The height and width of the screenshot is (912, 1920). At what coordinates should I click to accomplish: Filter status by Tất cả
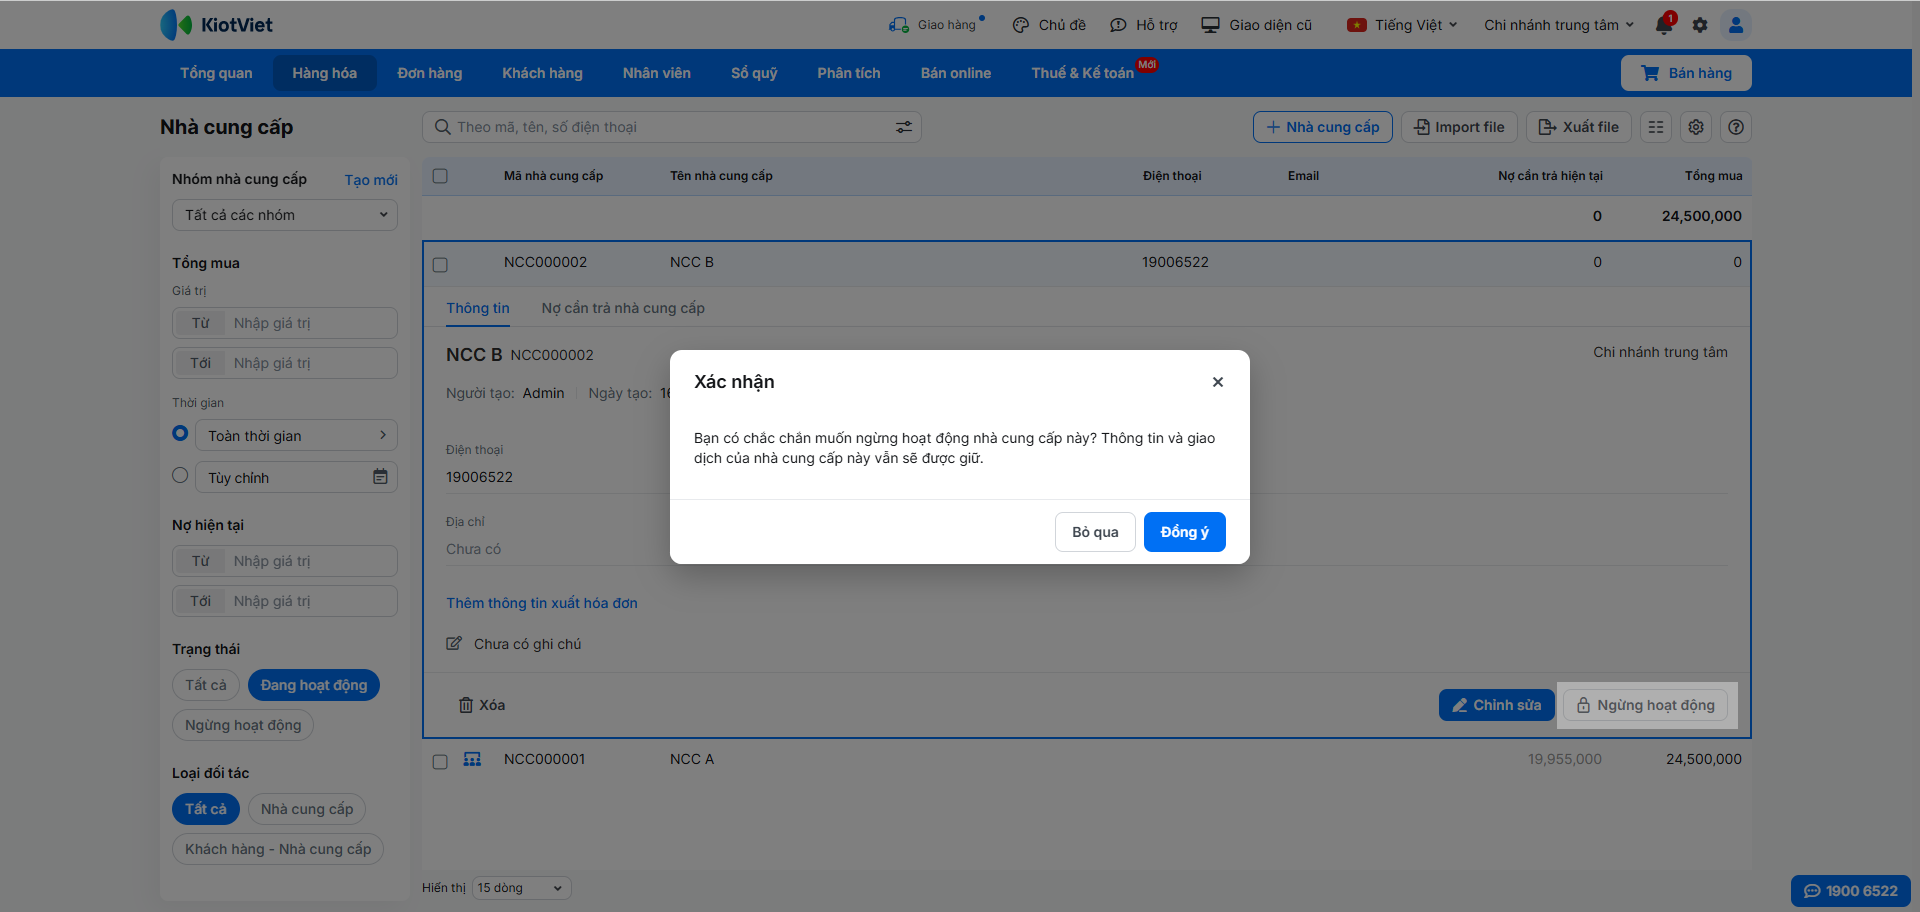(x=206, y=685)
